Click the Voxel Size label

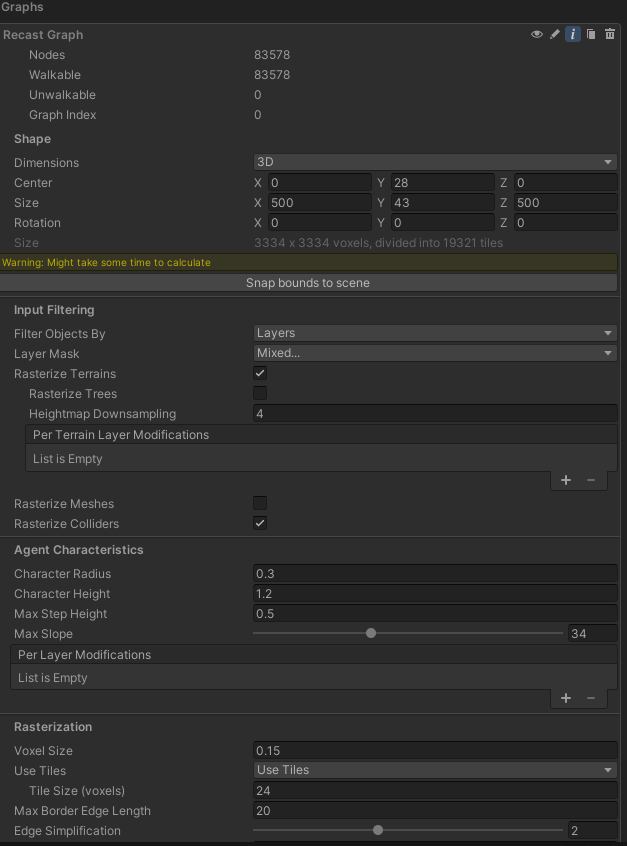point(43,751)
